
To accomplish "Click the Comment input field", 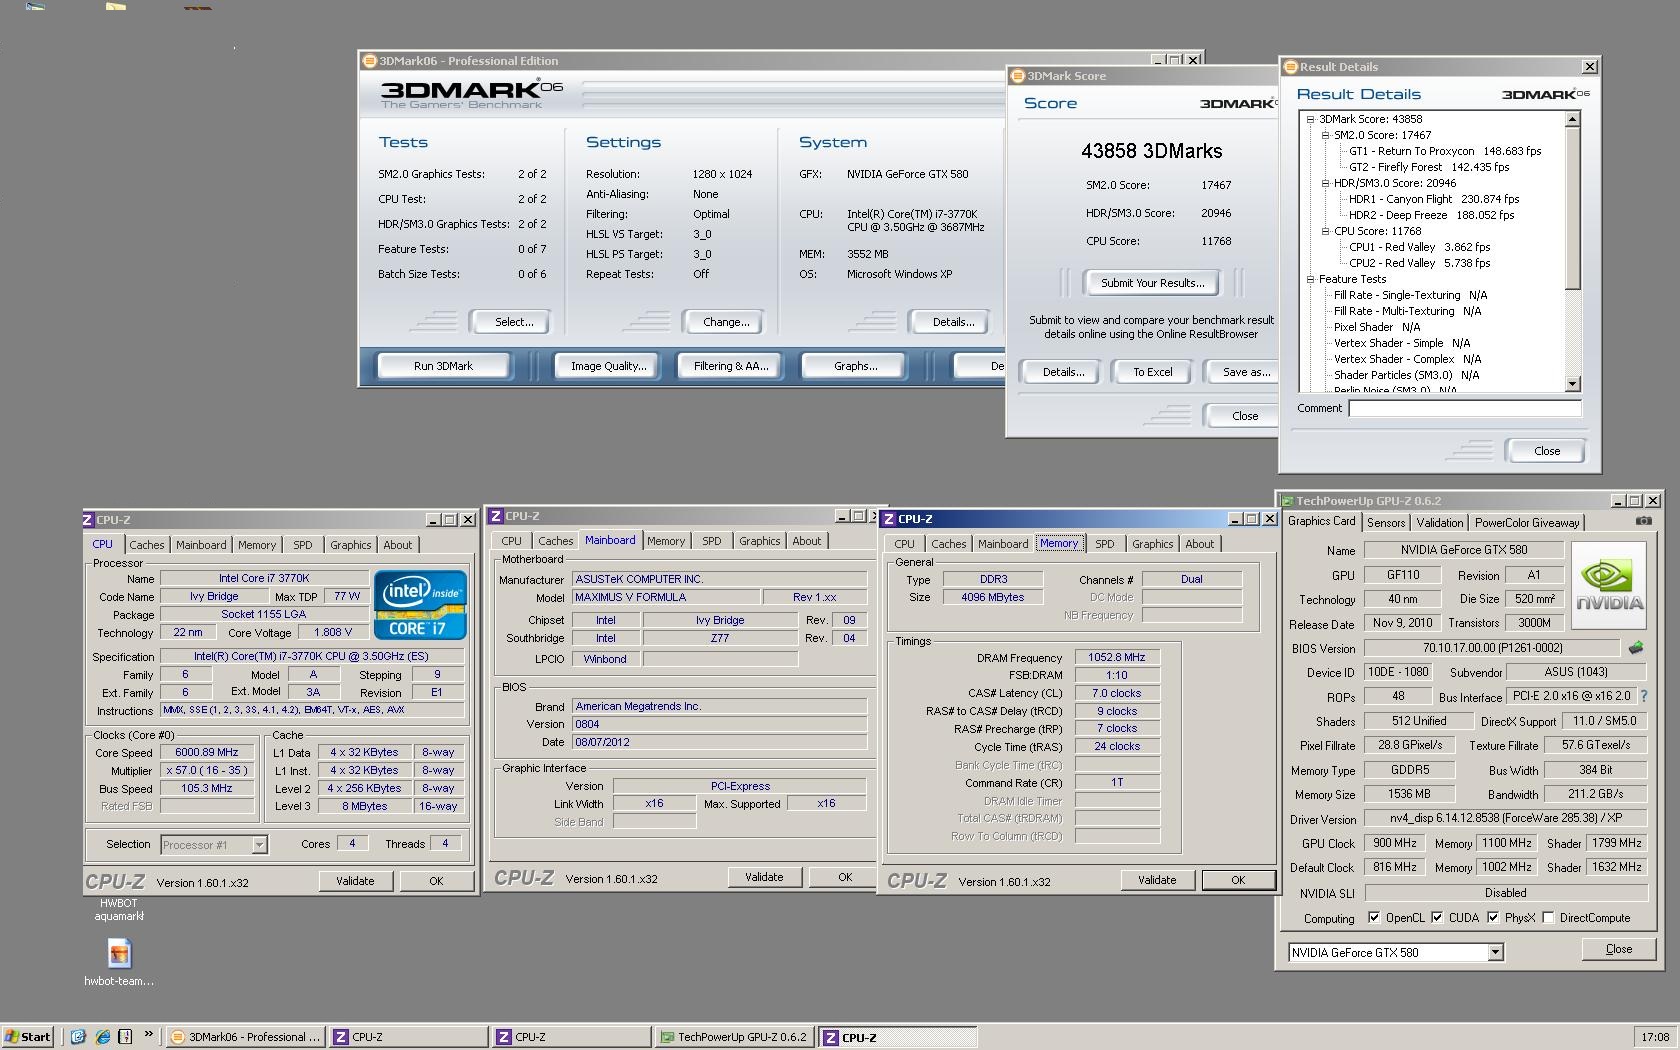I will tap(1464, 408).
